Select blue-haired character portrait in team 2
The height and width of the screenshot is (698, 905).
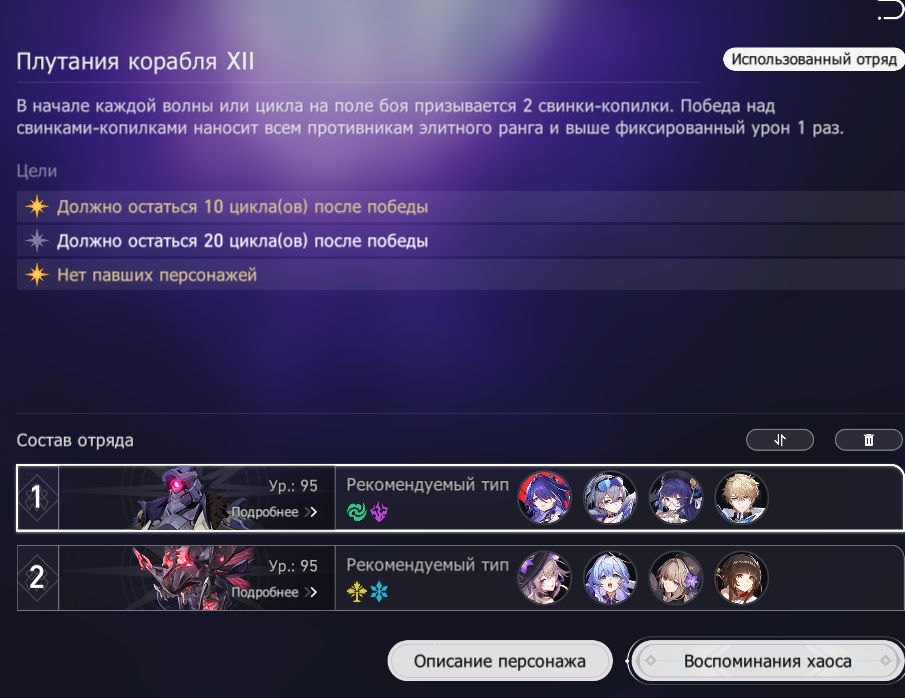[610, 577]
